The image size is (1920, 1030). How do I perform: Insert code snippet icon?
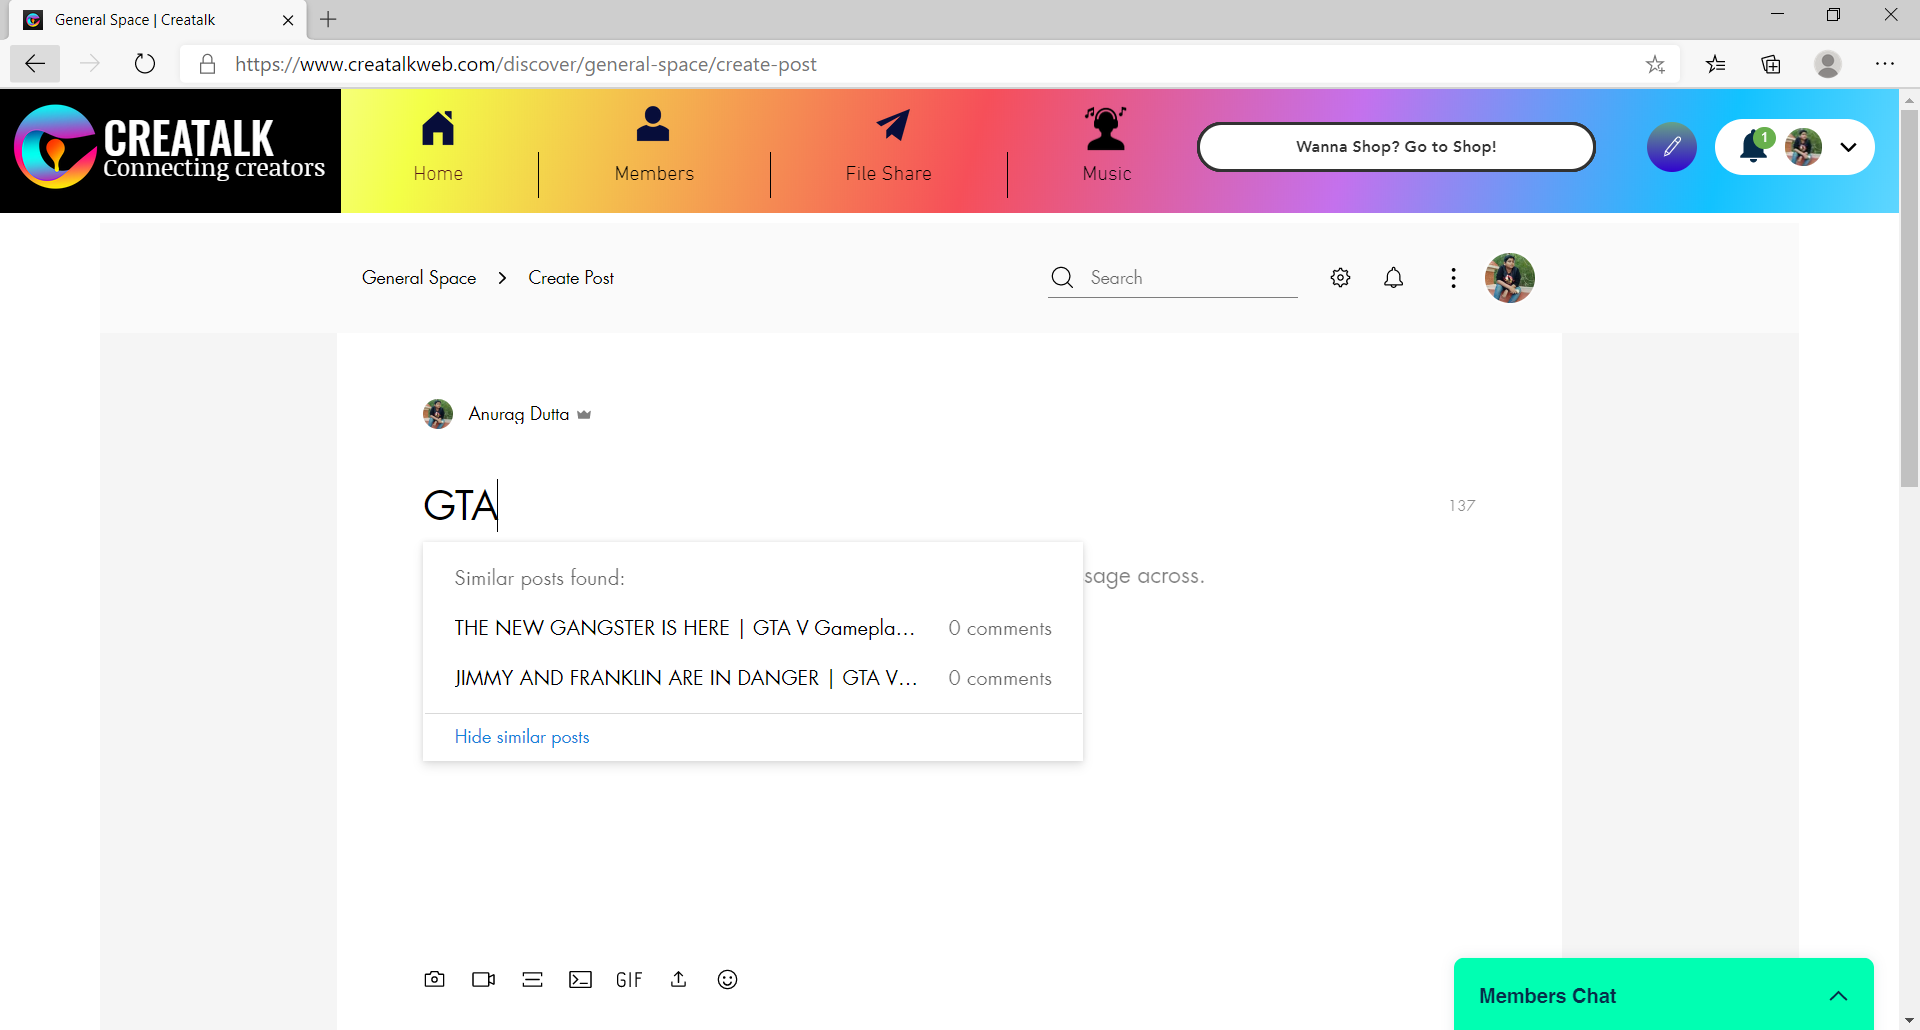click(580, 979)
